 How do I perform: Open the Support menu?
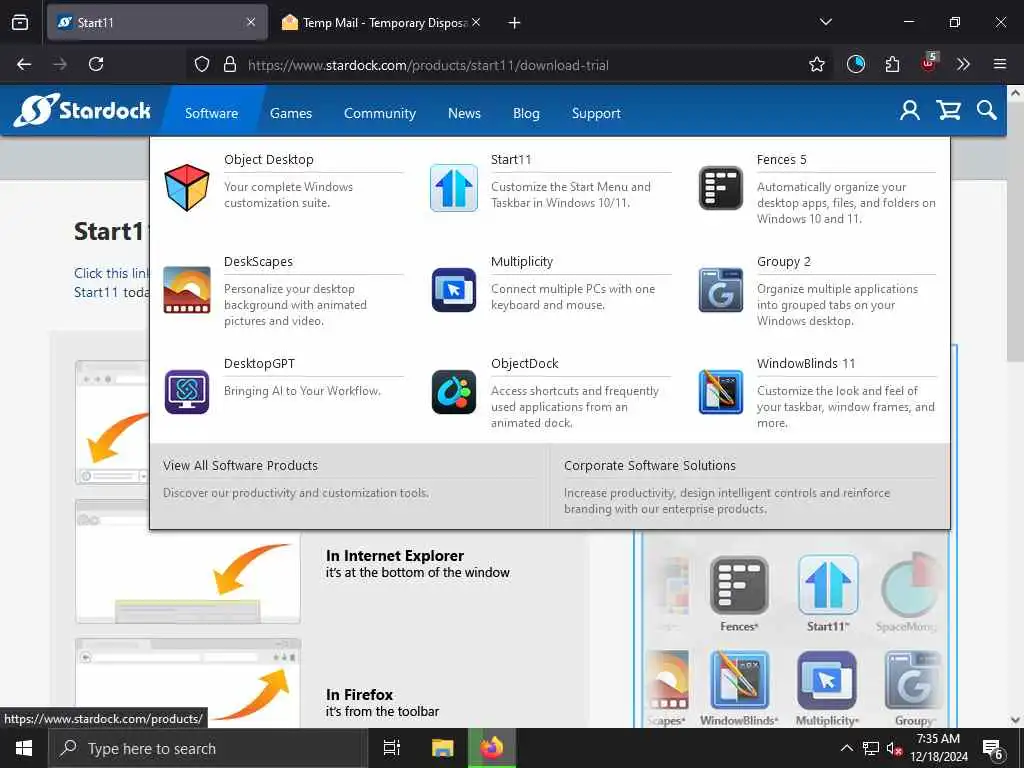tap(596, 113)
